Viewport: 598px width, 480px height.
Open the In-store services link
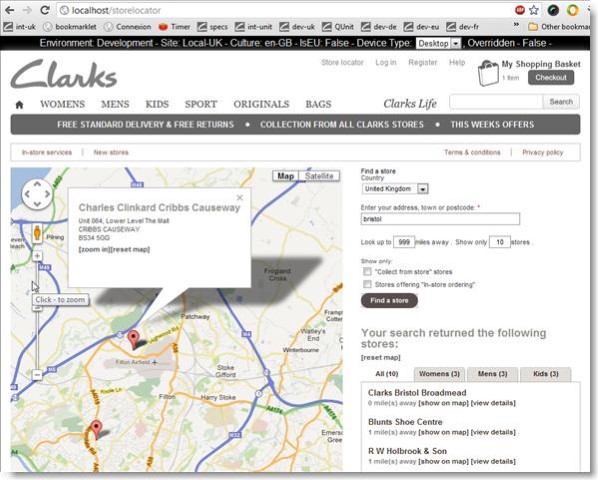coord(47,153)
